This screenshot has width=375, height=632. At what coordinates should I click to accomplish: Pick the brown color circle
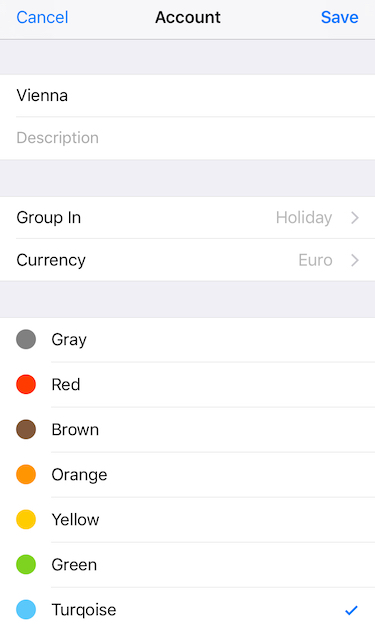(26, 429)
